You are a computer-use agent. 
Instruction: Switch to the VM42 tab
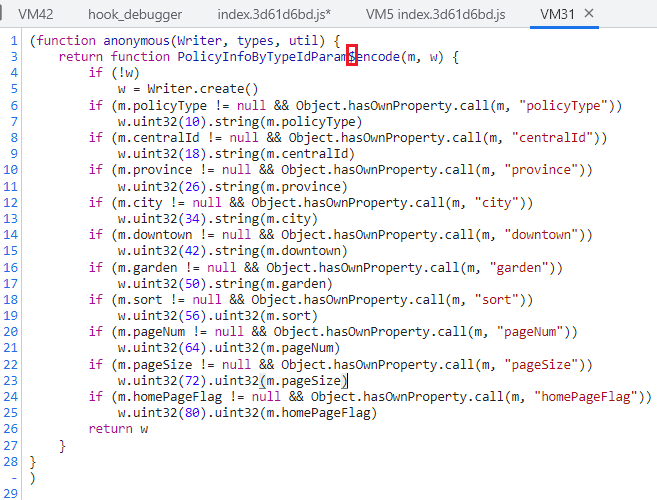tap(34, 14)
